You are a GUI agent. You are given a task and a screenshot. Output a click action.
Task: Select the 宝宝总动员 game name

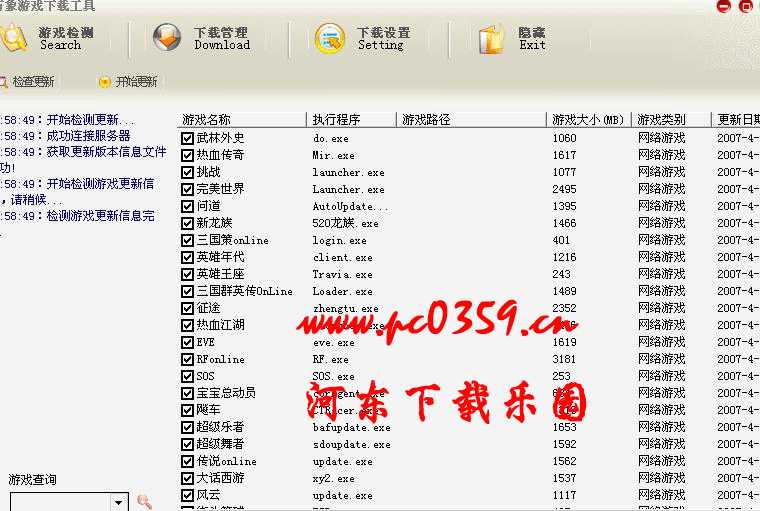click(x=226, y=393)
